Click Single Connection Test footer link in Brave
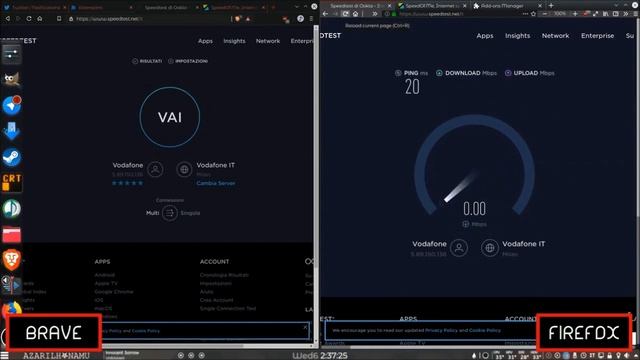The height and width of the screenshot is (360, 640). tap(228, 309)
